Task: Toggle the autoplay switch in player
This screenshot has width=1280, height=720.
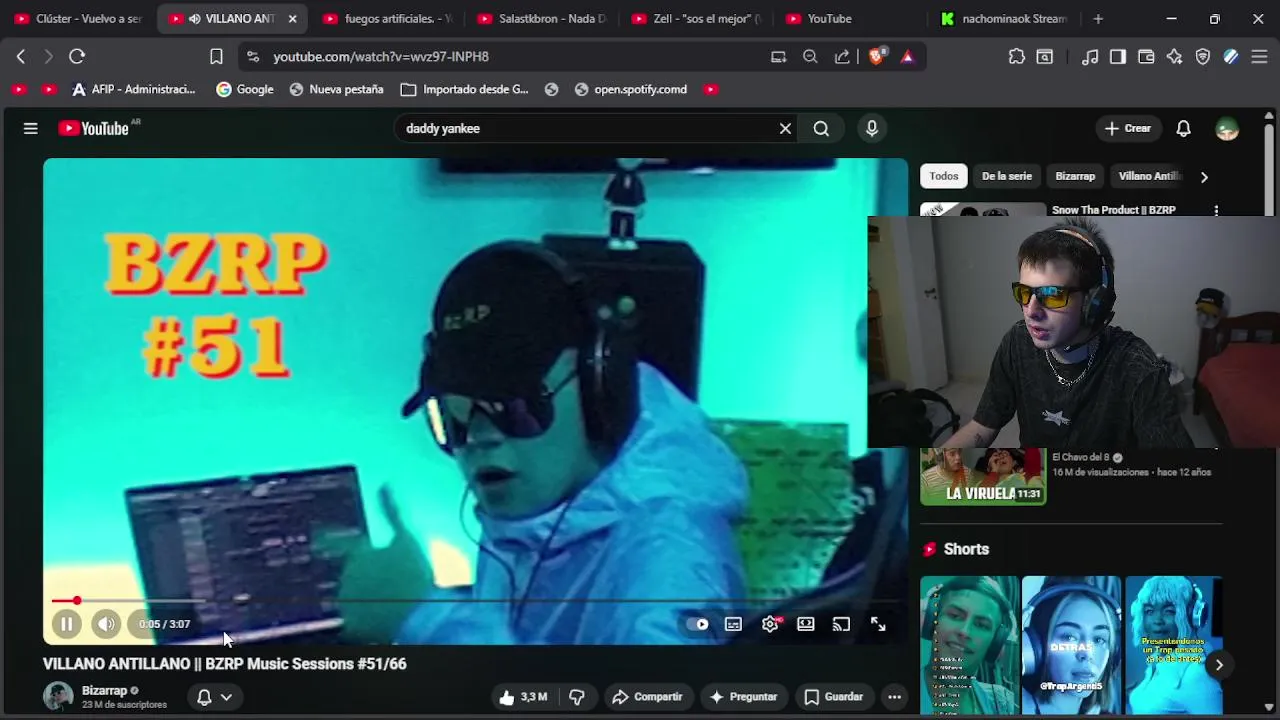Action: pos(698,624)
